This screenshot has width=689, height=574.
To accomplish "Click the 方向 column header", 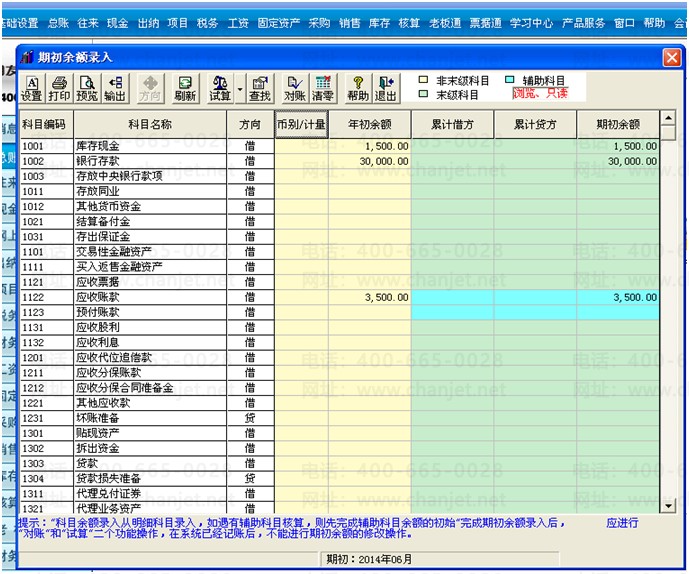I will [250, 124].
